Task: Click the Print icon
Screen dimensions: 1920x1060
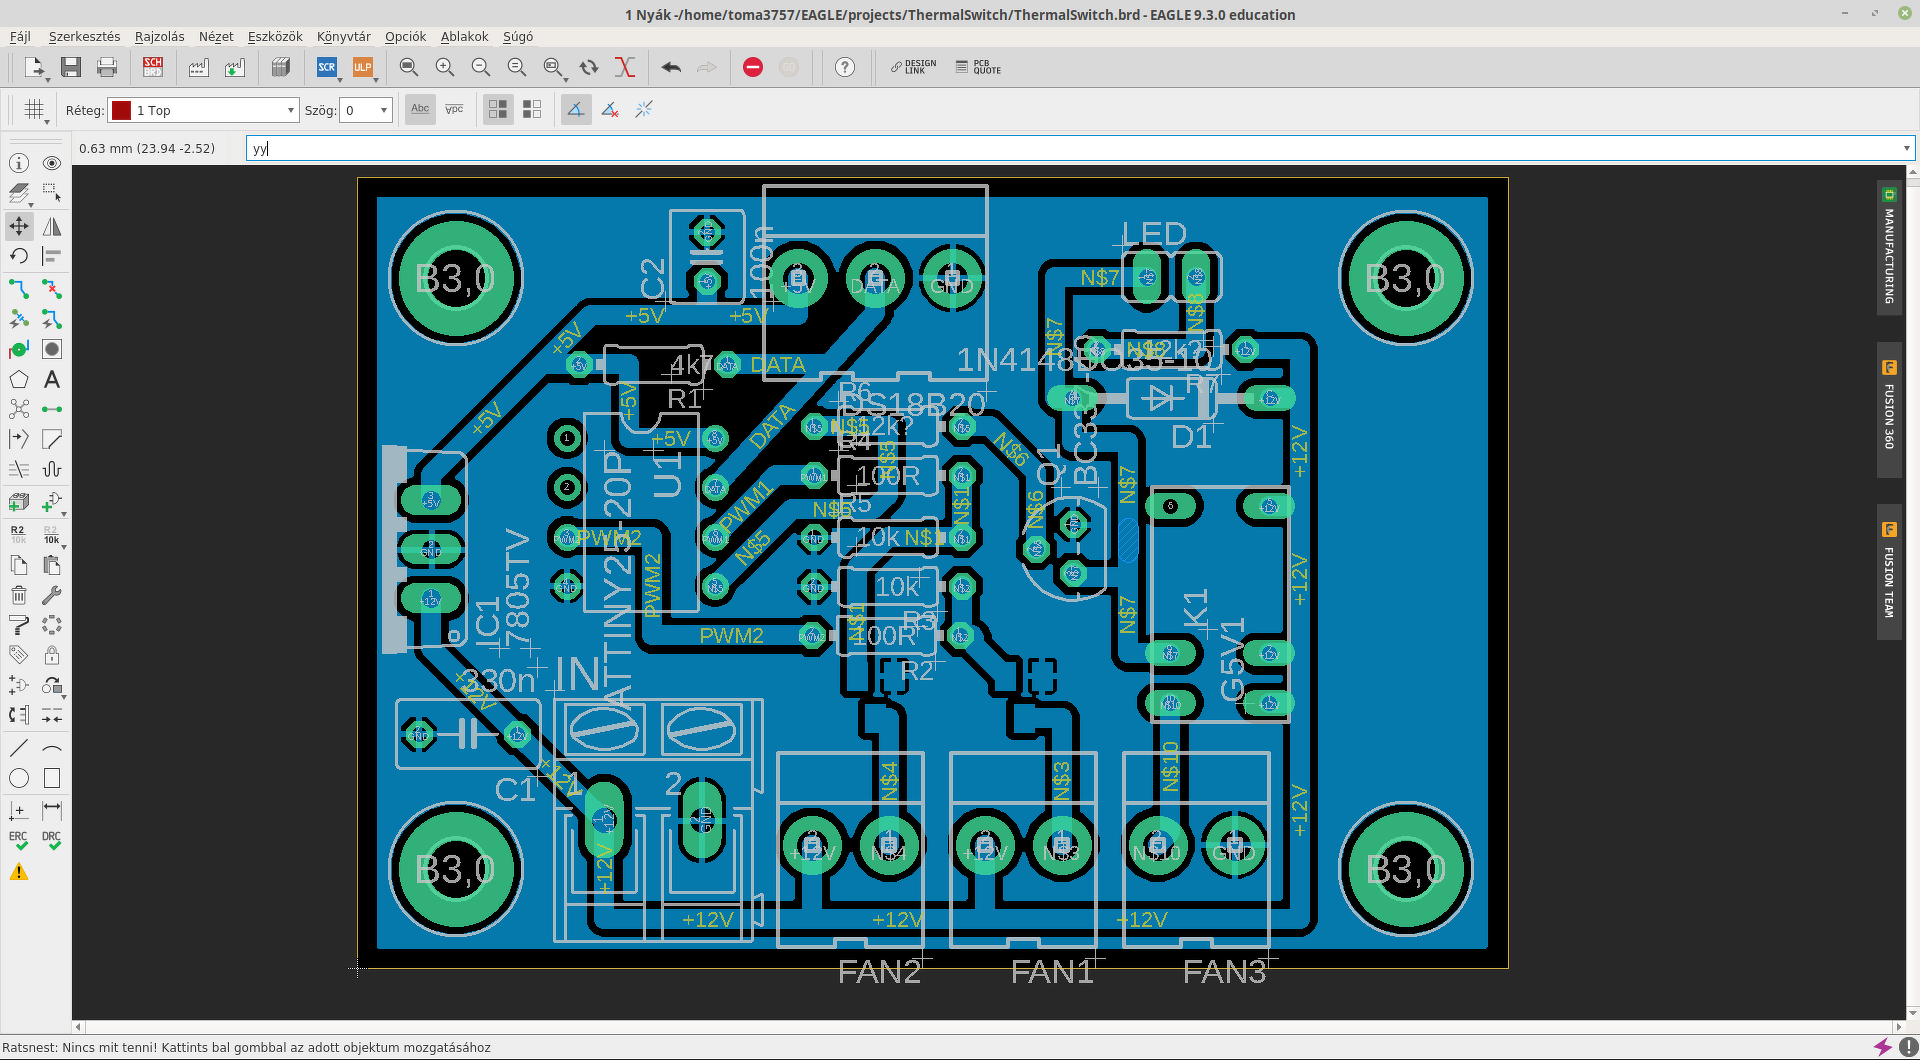Action: click(107, 67)
